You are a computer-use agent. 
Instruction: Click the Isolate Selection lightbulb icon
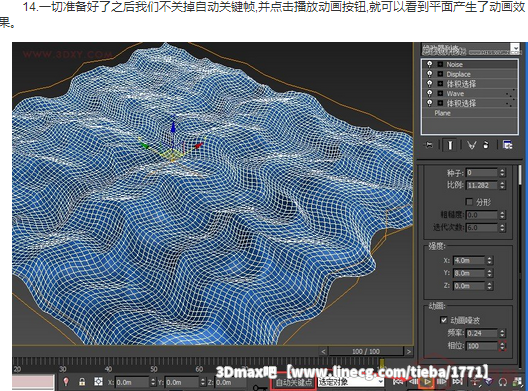click(x=66, y=382)
